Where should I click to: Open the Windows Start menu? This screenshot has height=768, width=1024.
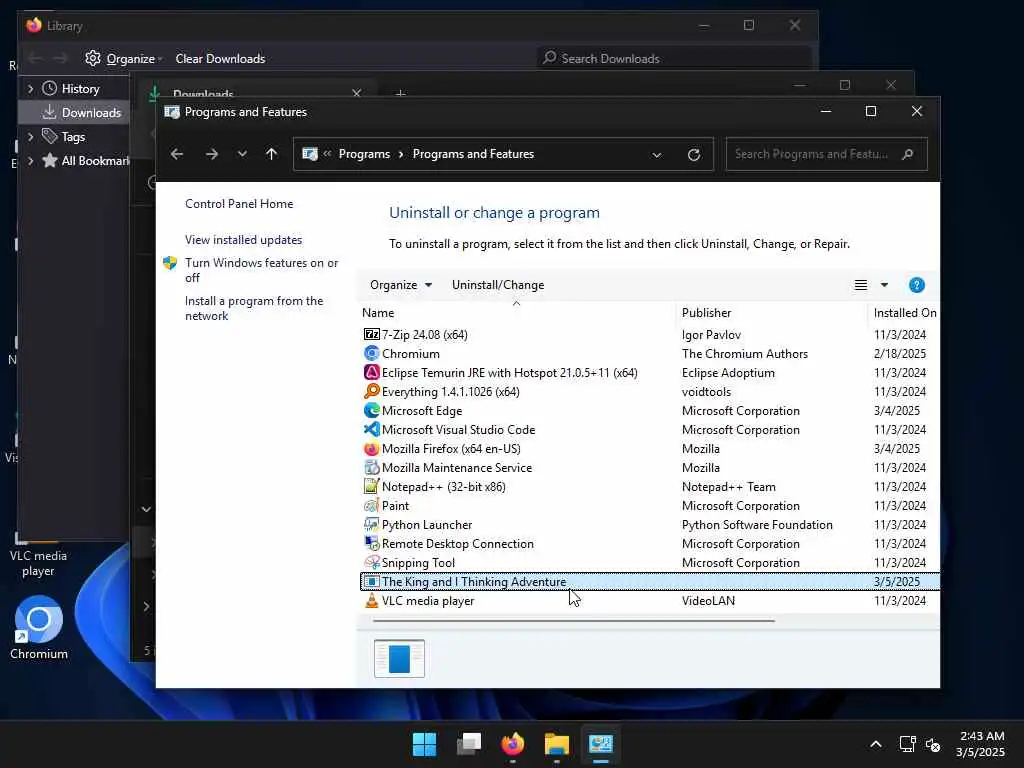(x=424, y=744)
